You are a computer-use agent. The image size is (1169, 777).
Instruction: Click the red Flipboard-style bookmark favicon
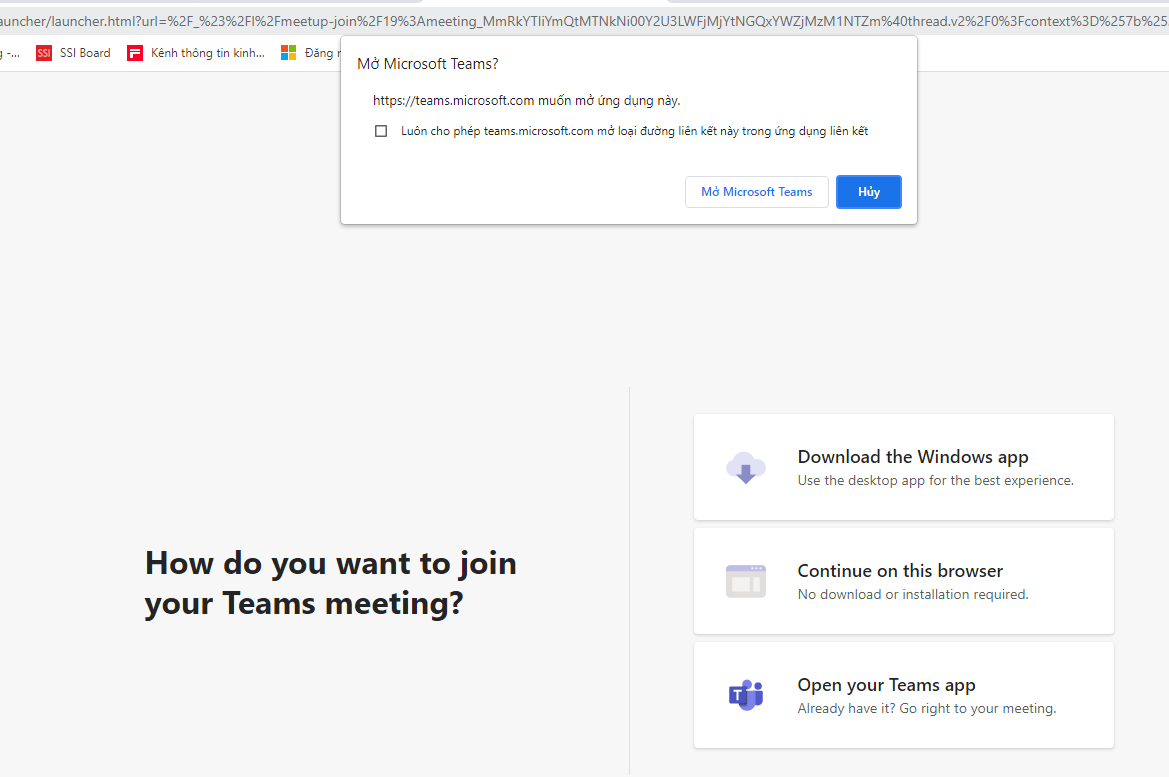pyautogui.click(x=135, y=53)
